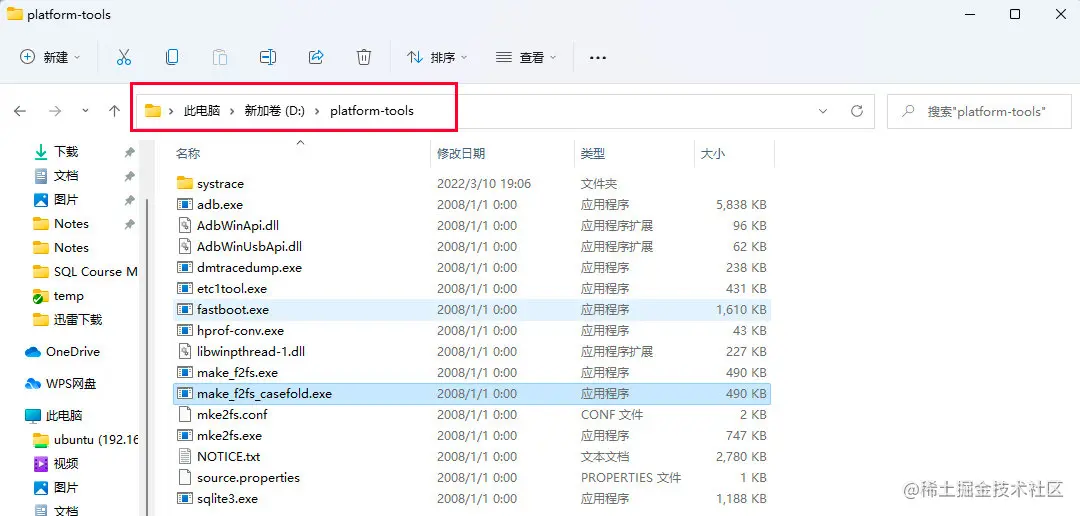Click the 搜索"platform-tools" search box
Screen dimensions: 1080x516
pos(979,111)
